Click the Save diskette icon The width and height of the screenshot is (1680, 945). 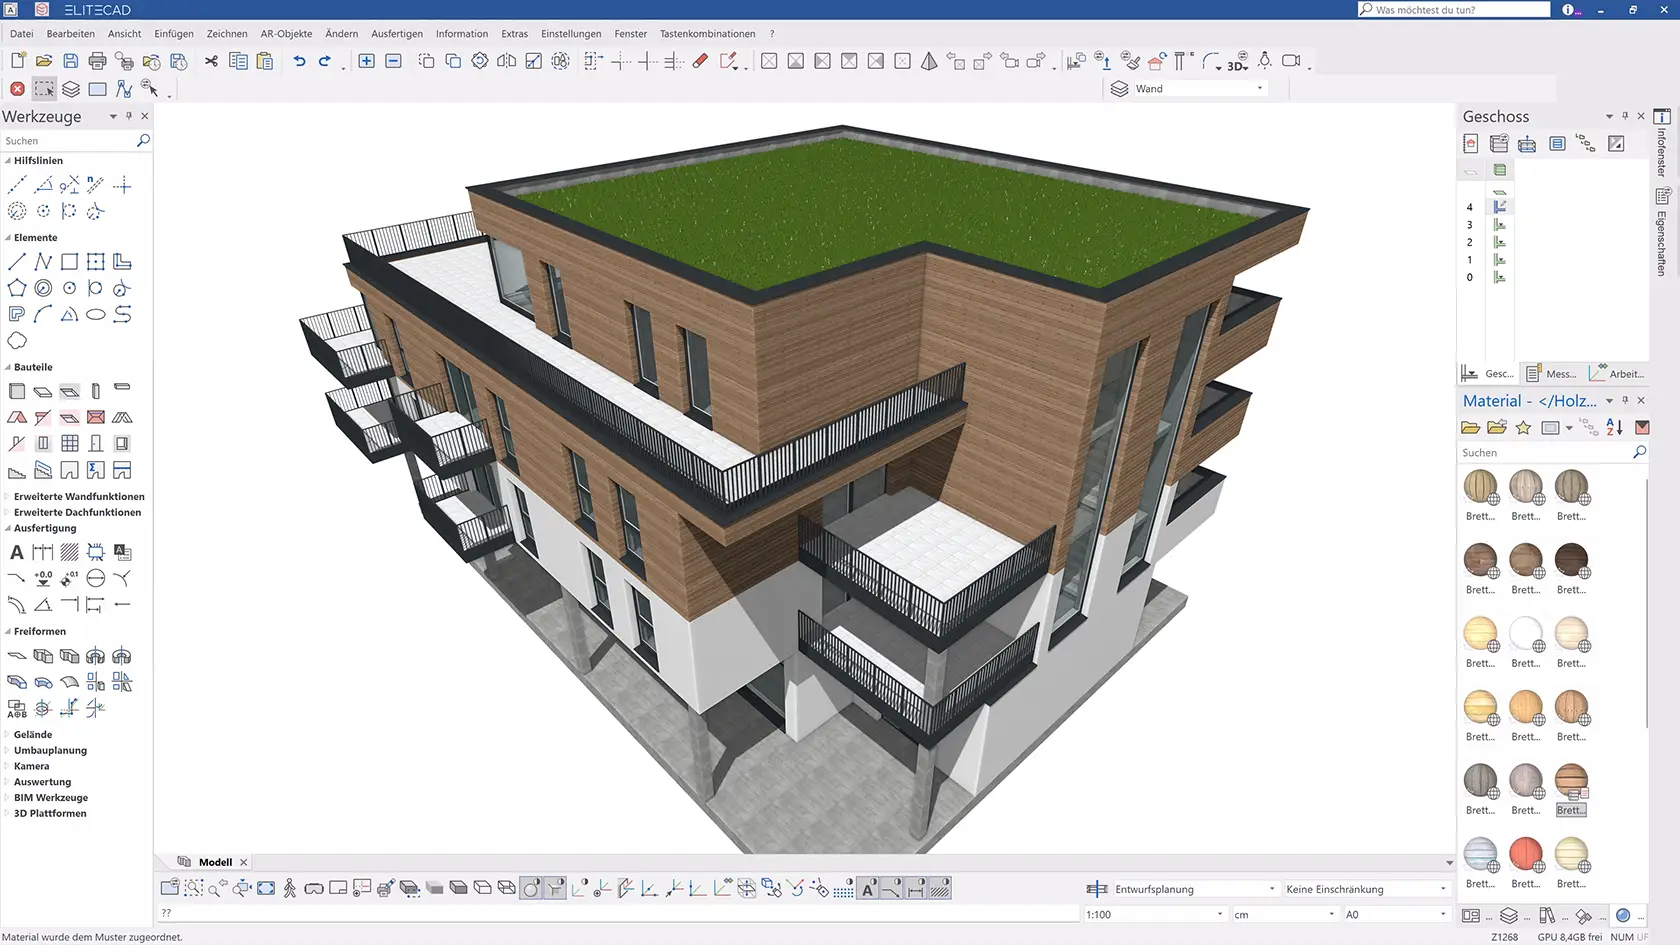70,61
